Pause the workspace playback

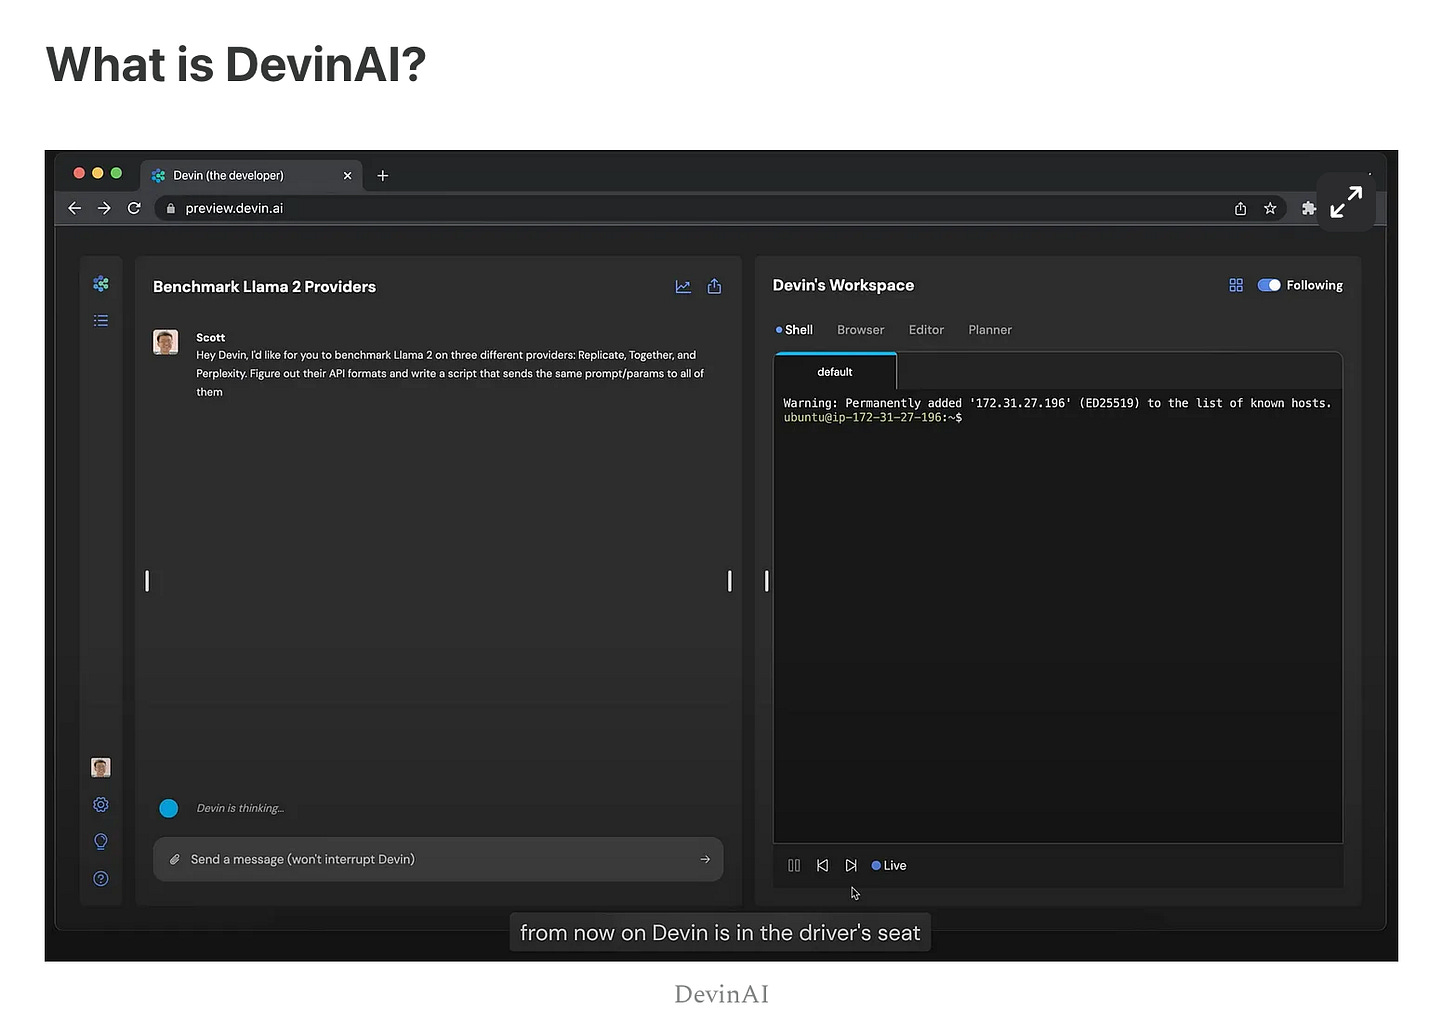tap(794, 866)
